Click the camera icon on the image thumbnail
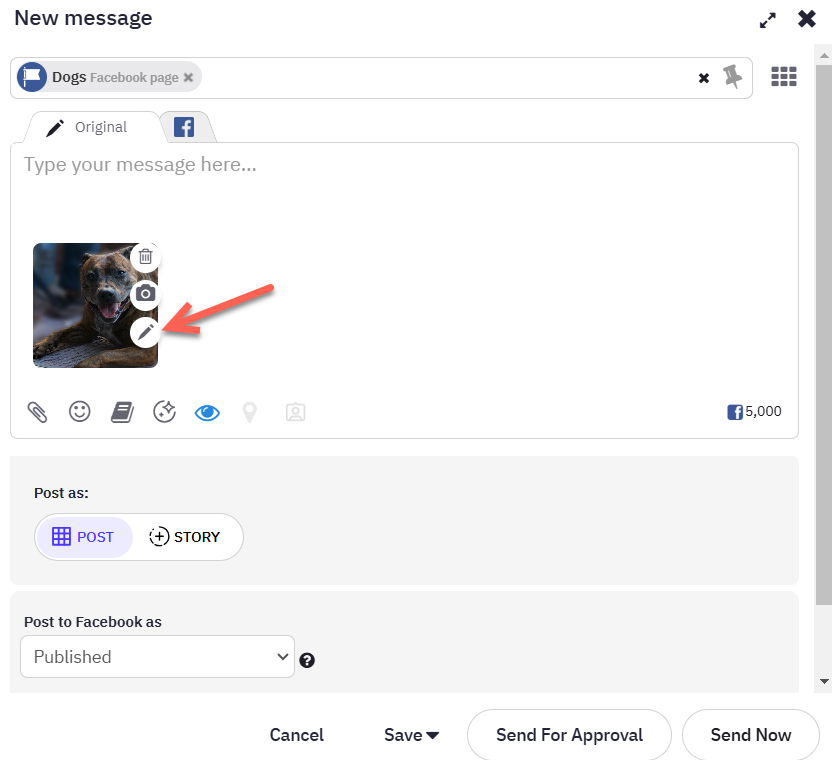Screen dimensions: 832x760 145,293
